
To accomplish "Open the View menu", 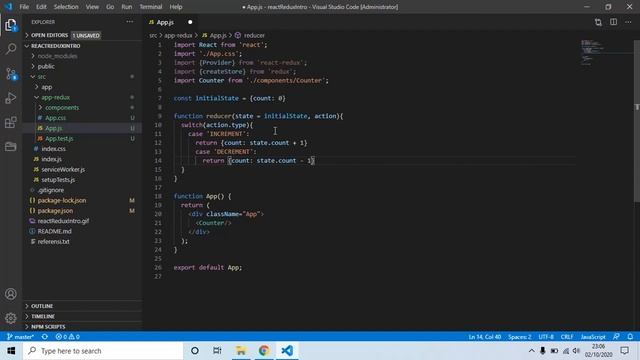I will click(x=92, y=7).
